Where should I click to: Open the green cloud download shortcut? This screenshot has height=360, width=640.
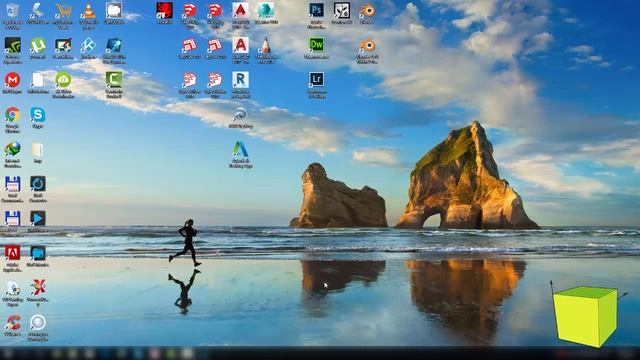click(x=63, y=80)
